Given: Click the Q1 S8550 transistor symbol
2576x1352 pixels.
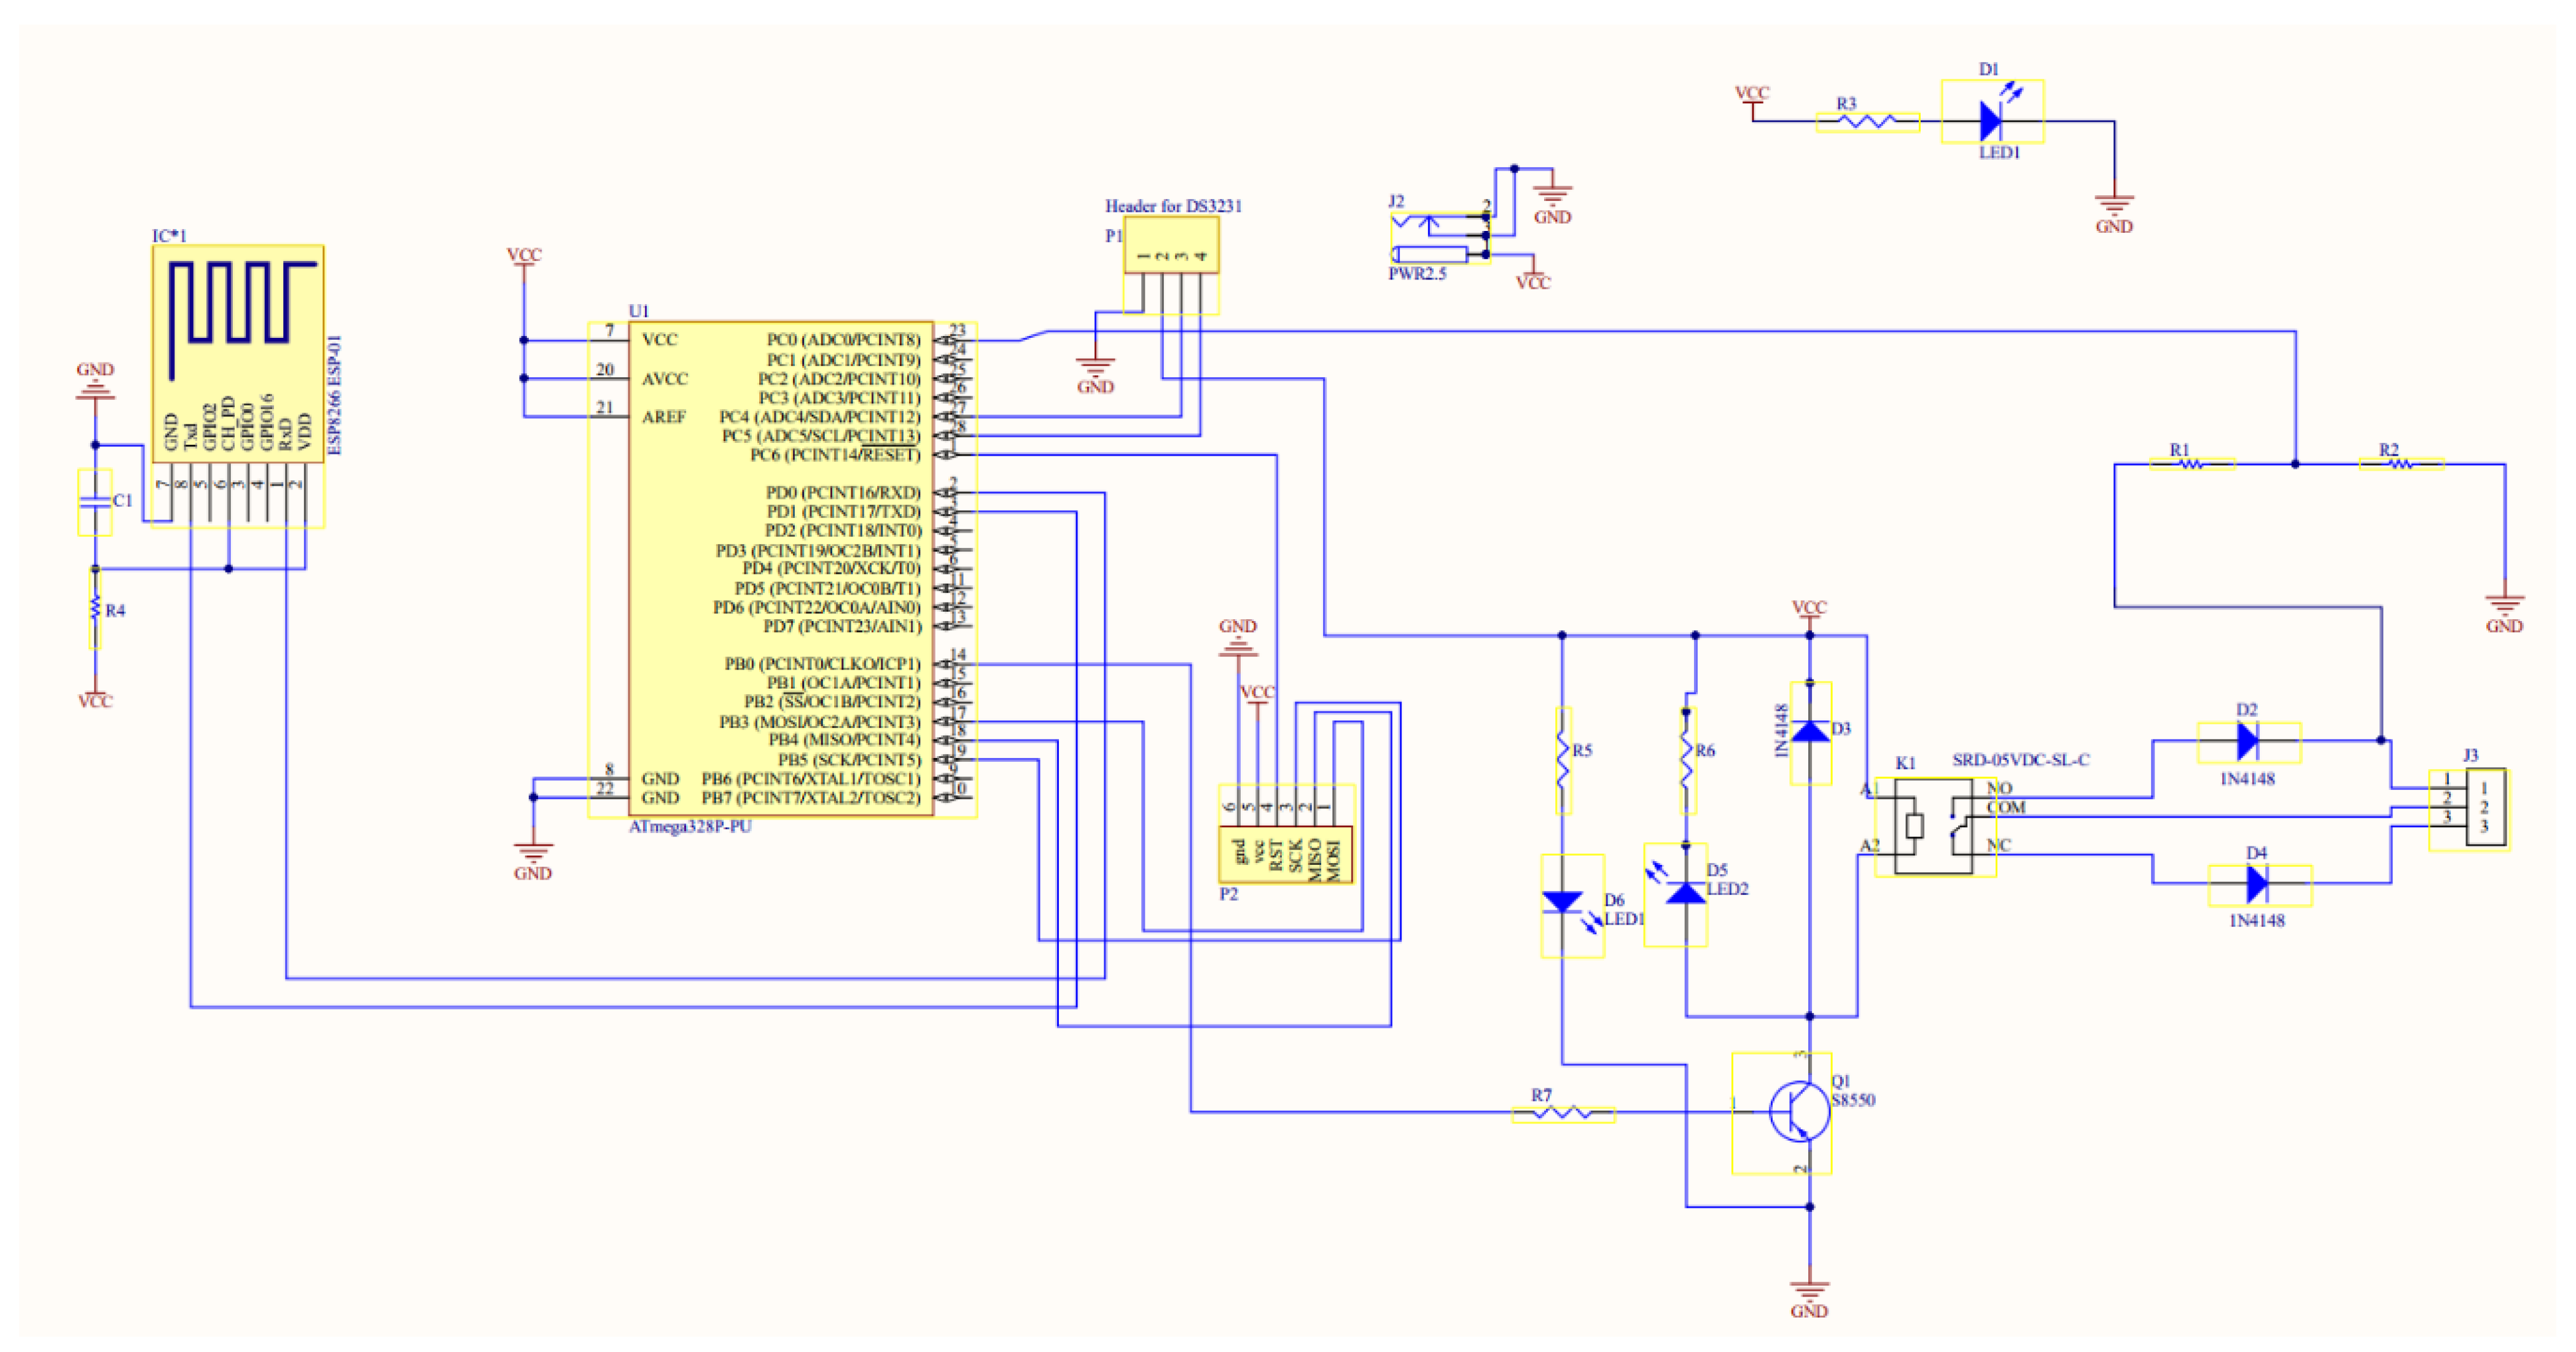Looking at the screenshot, I should pos(1799,1111).
